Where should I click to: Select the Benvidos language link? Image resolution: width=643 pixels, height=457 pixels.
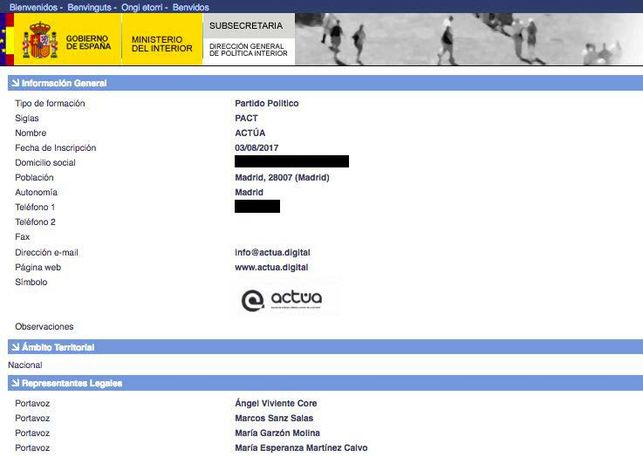[191, 7]
